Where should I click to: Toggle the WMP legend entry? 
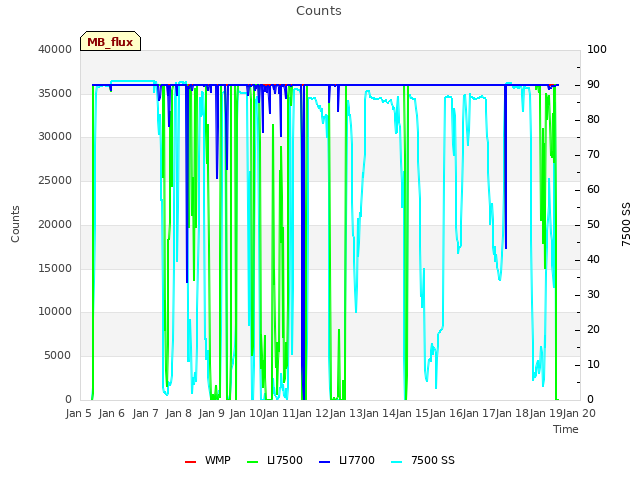(208, 460)
